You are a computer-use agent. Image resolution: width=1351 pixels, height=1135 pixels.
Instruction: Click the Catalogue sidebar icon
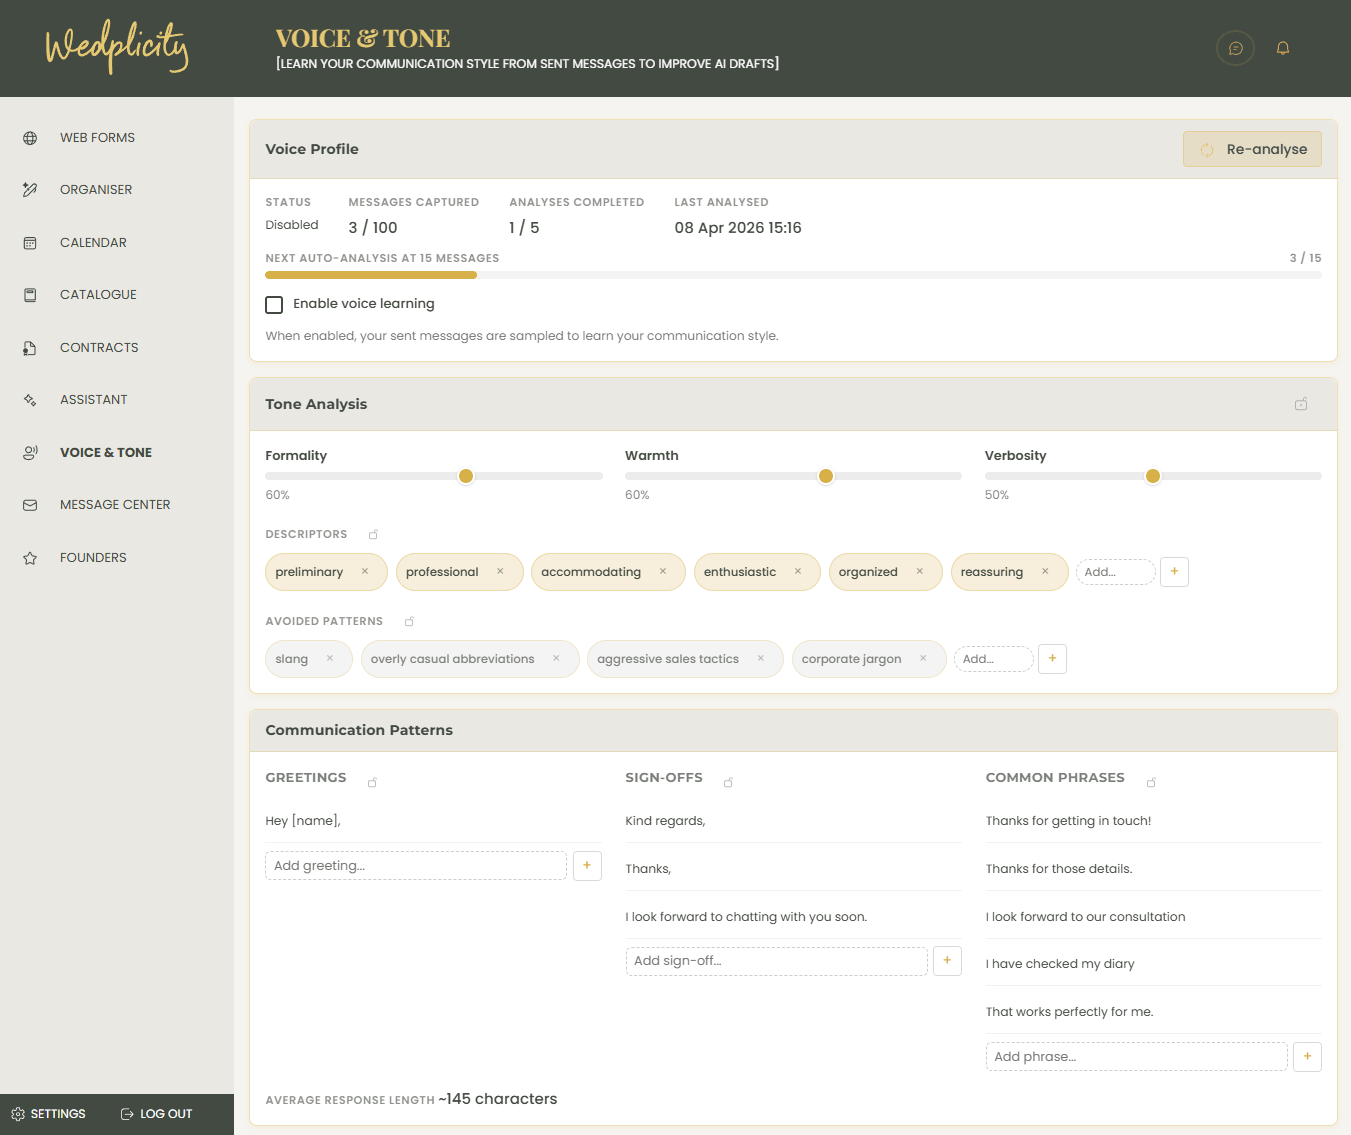30,295
